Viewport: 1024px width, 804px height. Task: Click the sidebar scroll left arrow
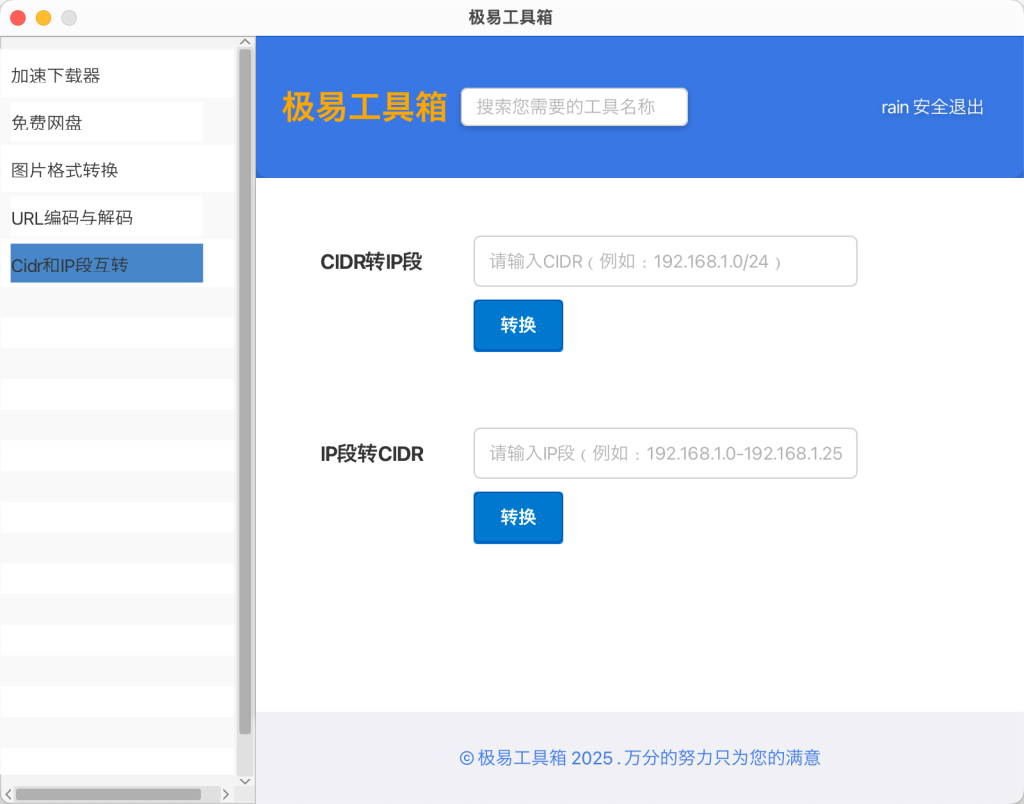[x=8, y=794]
